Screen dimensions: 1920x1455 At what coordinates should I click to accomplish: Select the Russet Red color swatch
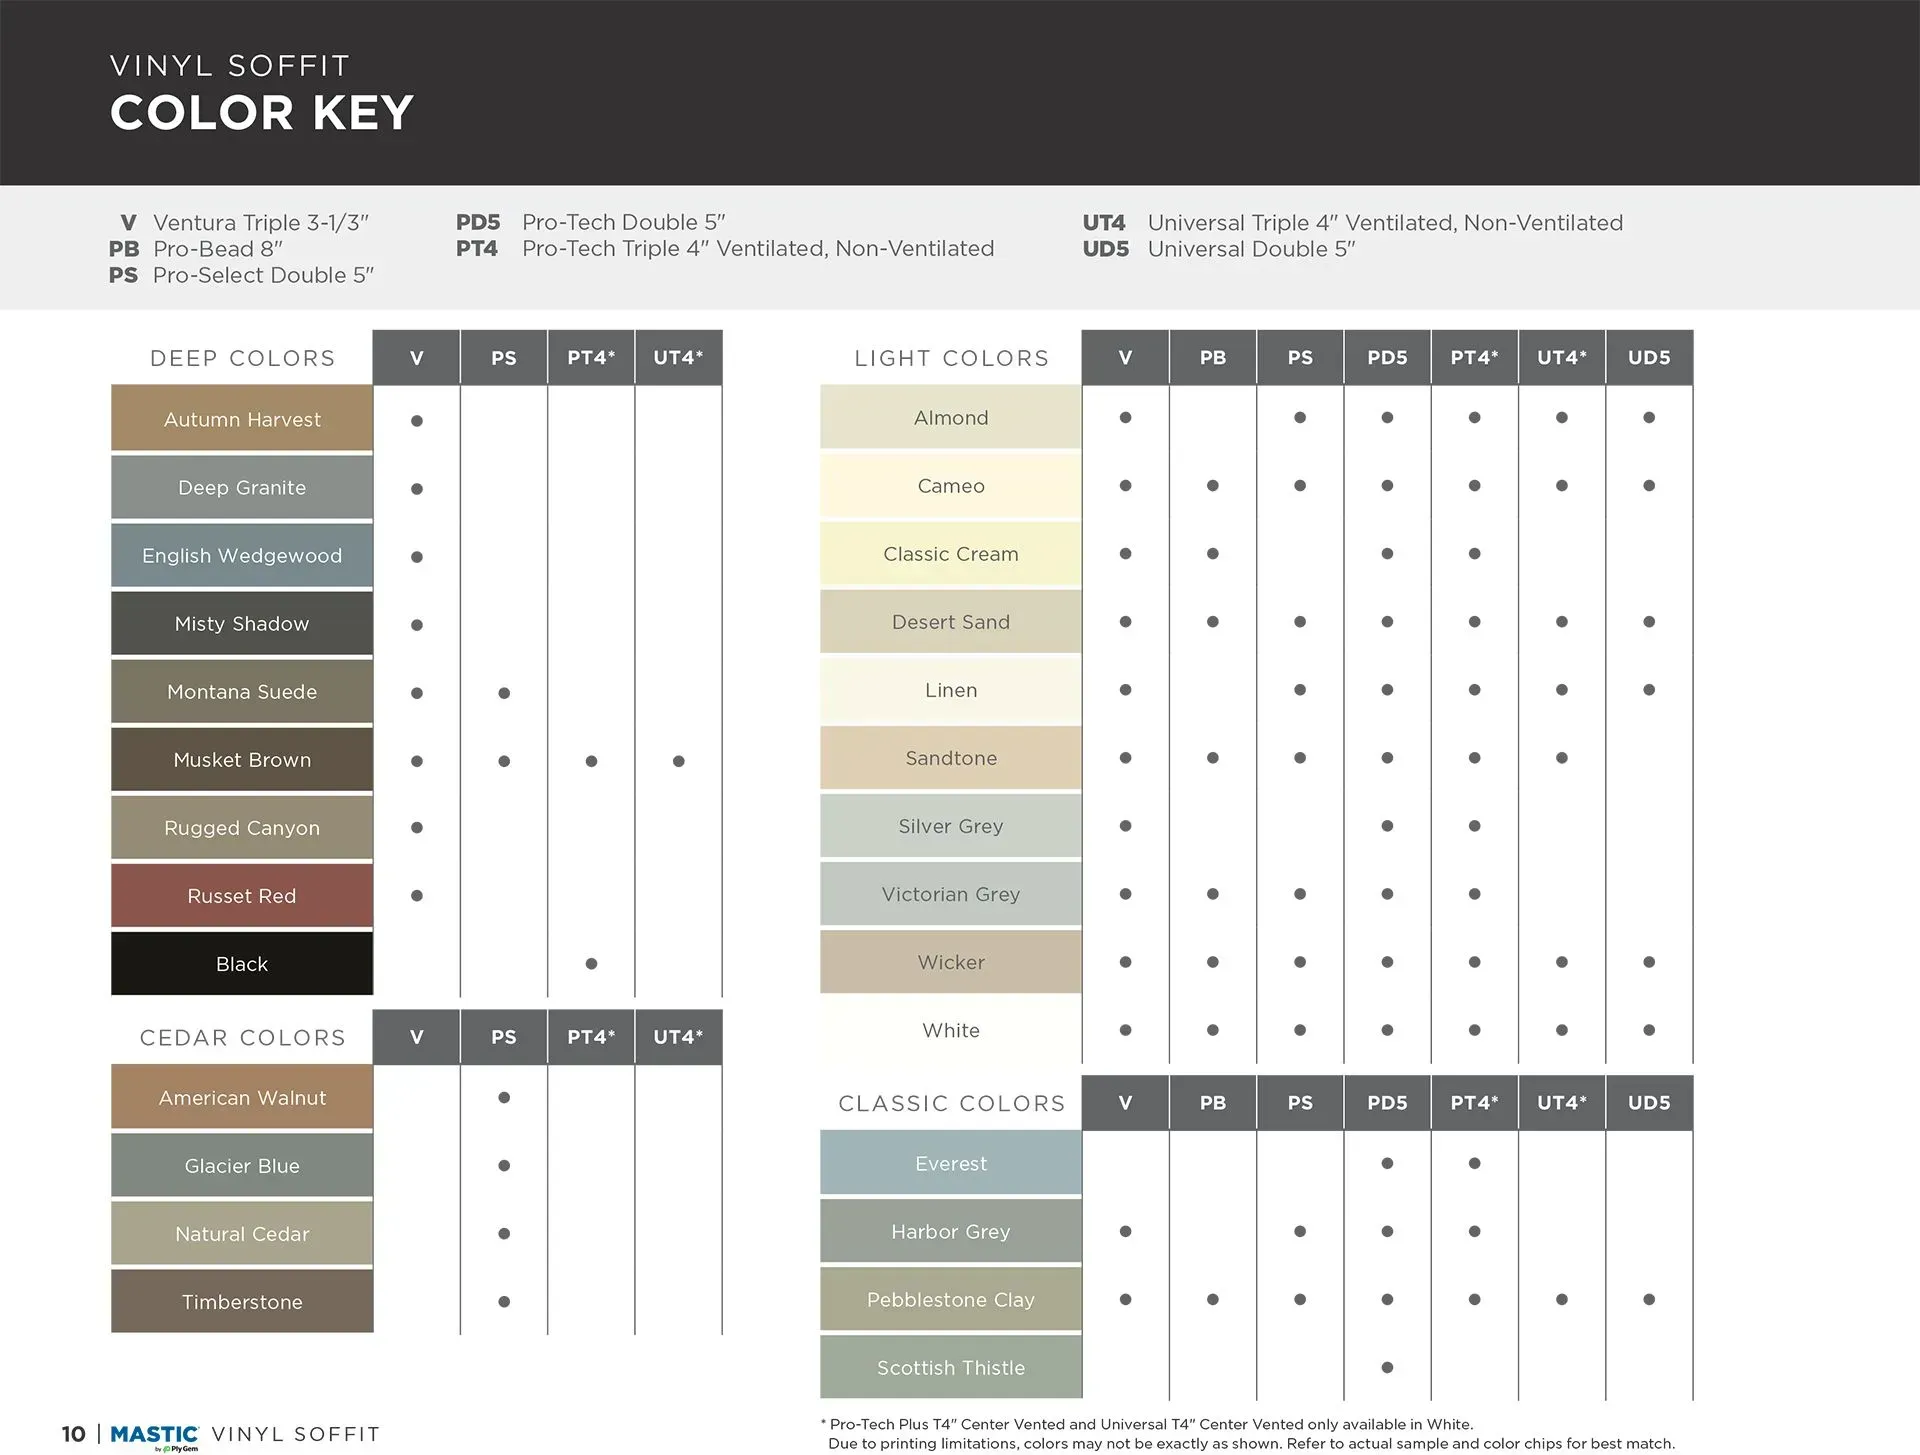pos(241,895)
